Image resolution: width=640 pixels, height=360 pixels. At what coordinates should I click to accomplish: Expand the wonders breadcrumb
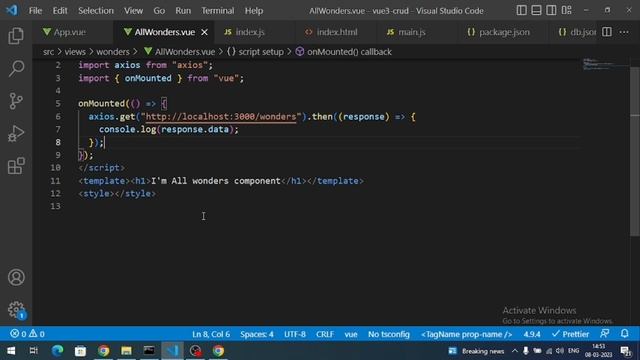coord(113,52)
